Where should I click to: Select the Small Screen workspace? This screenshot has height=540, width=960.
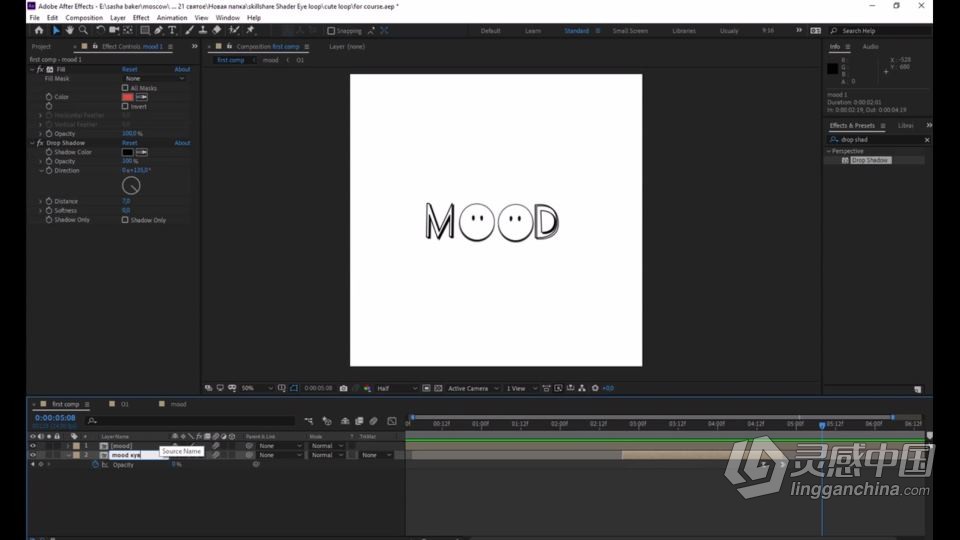[x=630, y=31]
